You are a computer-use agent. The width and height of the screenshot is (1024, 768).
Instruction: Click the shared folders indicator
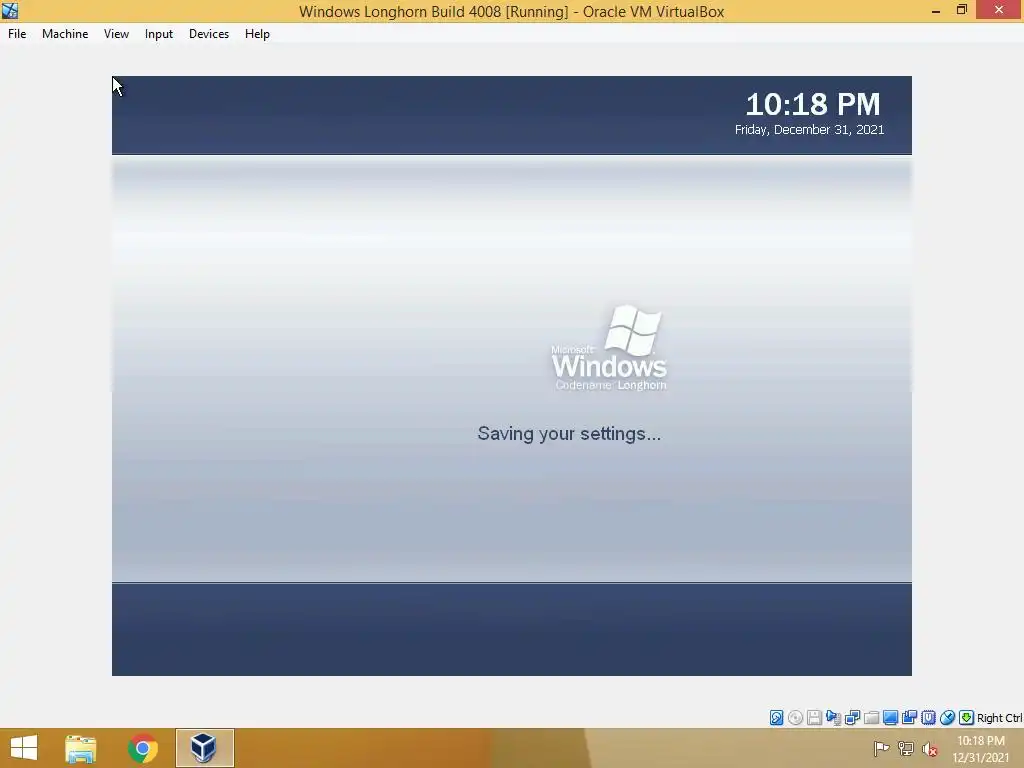(871, 718)
